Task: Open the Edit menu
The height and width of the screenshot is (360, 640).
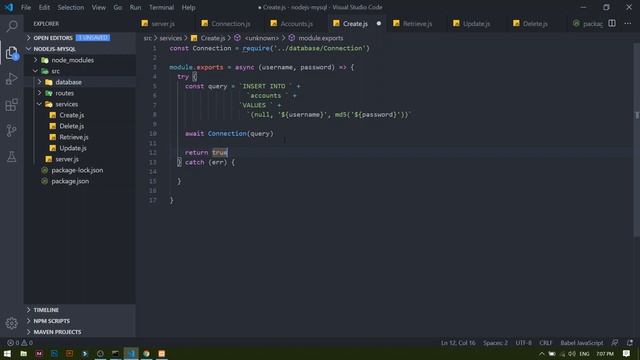Action: pyautogui.click(x=44, y=7)
